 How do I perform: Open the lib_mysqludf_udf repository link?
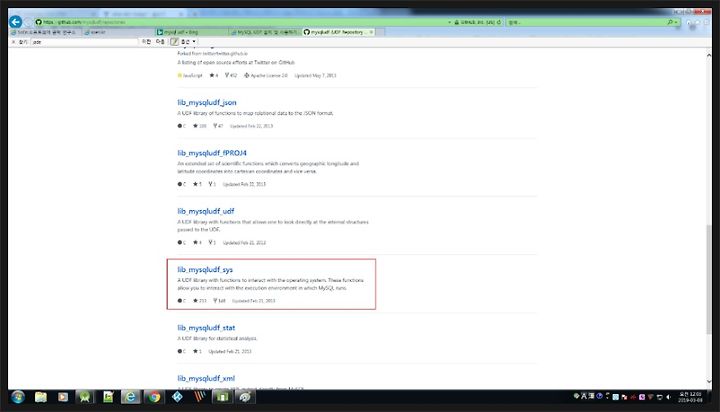[206, 211]
